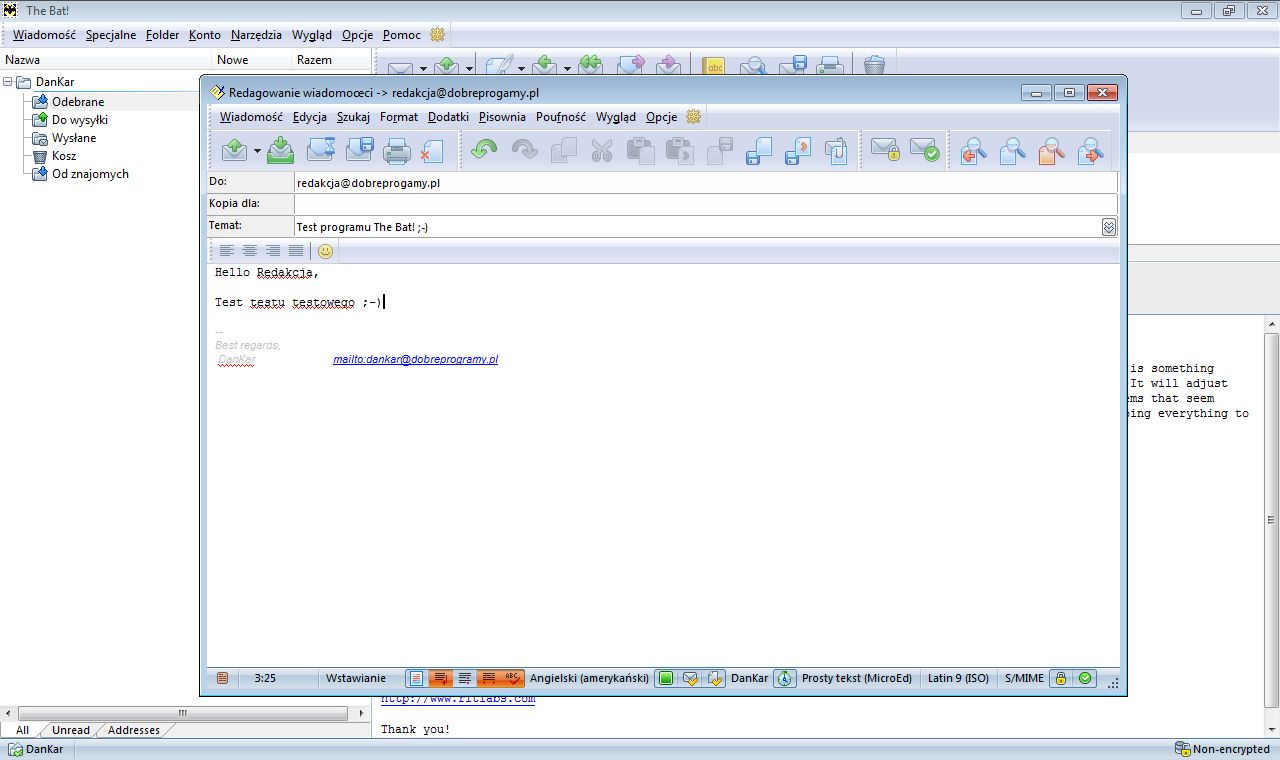Viewport: 1280px width, 760px height.
Task: Click the Temat subject field
Action: [698, 227]
